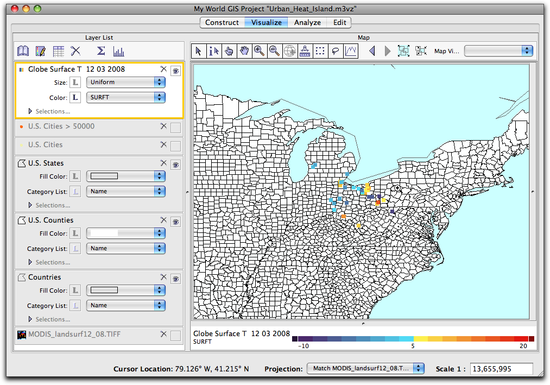Viewport: 550px width, 385px height.
Task: Choose the zoom in magnifier tool
Action: tap(259, 51)
